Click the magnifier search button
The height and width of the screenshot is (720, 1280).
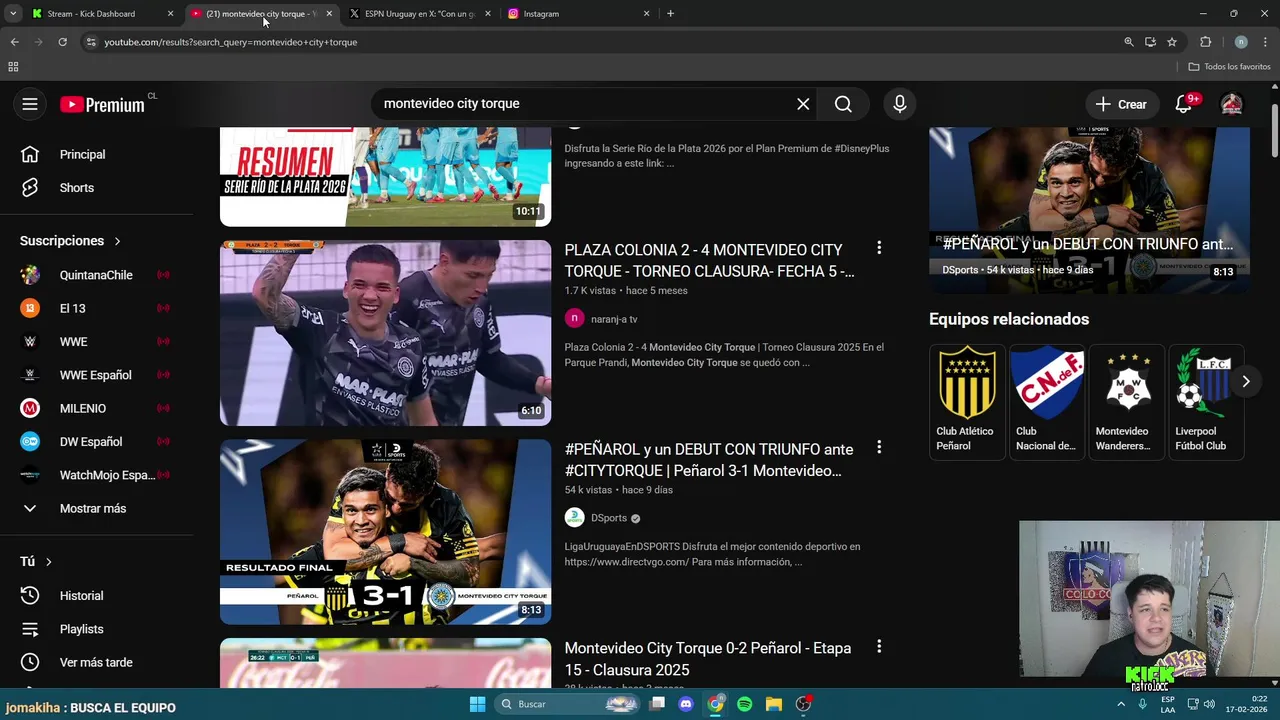(843, 104)
